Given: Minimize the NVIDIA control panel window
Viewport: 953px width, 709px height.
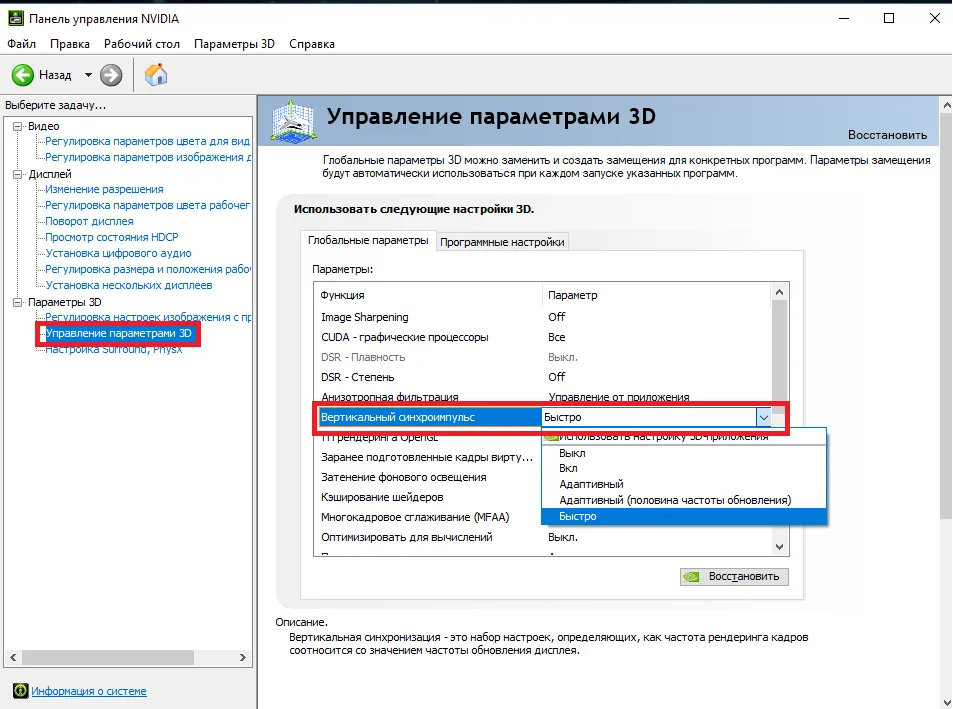Looking at the screenshot, I should pyautogui.click(x=844, y=18).
